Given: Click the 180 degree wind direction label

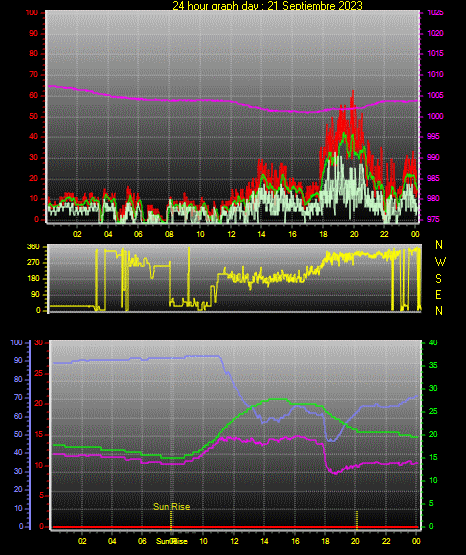Looking at the screenshot, I should [33, 279].
